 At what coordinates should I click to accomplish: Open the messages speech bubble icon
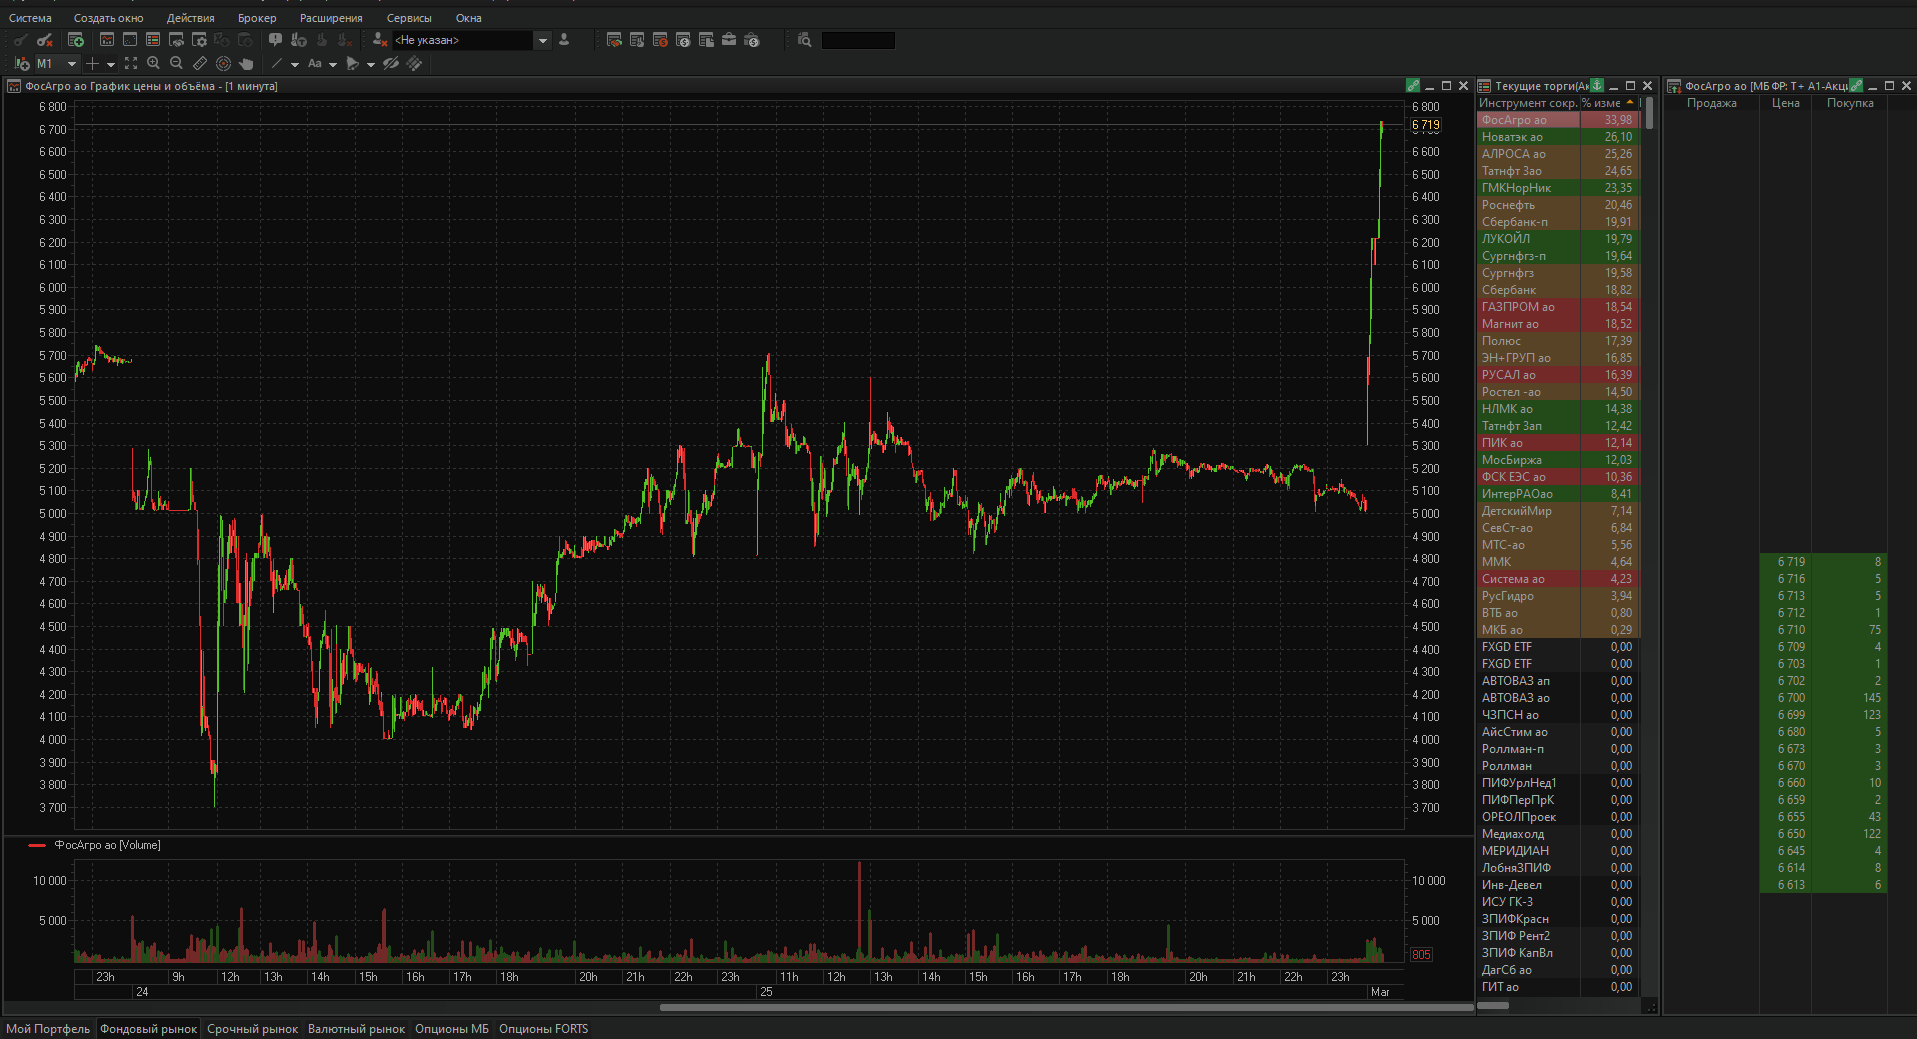tap(275, 40)
